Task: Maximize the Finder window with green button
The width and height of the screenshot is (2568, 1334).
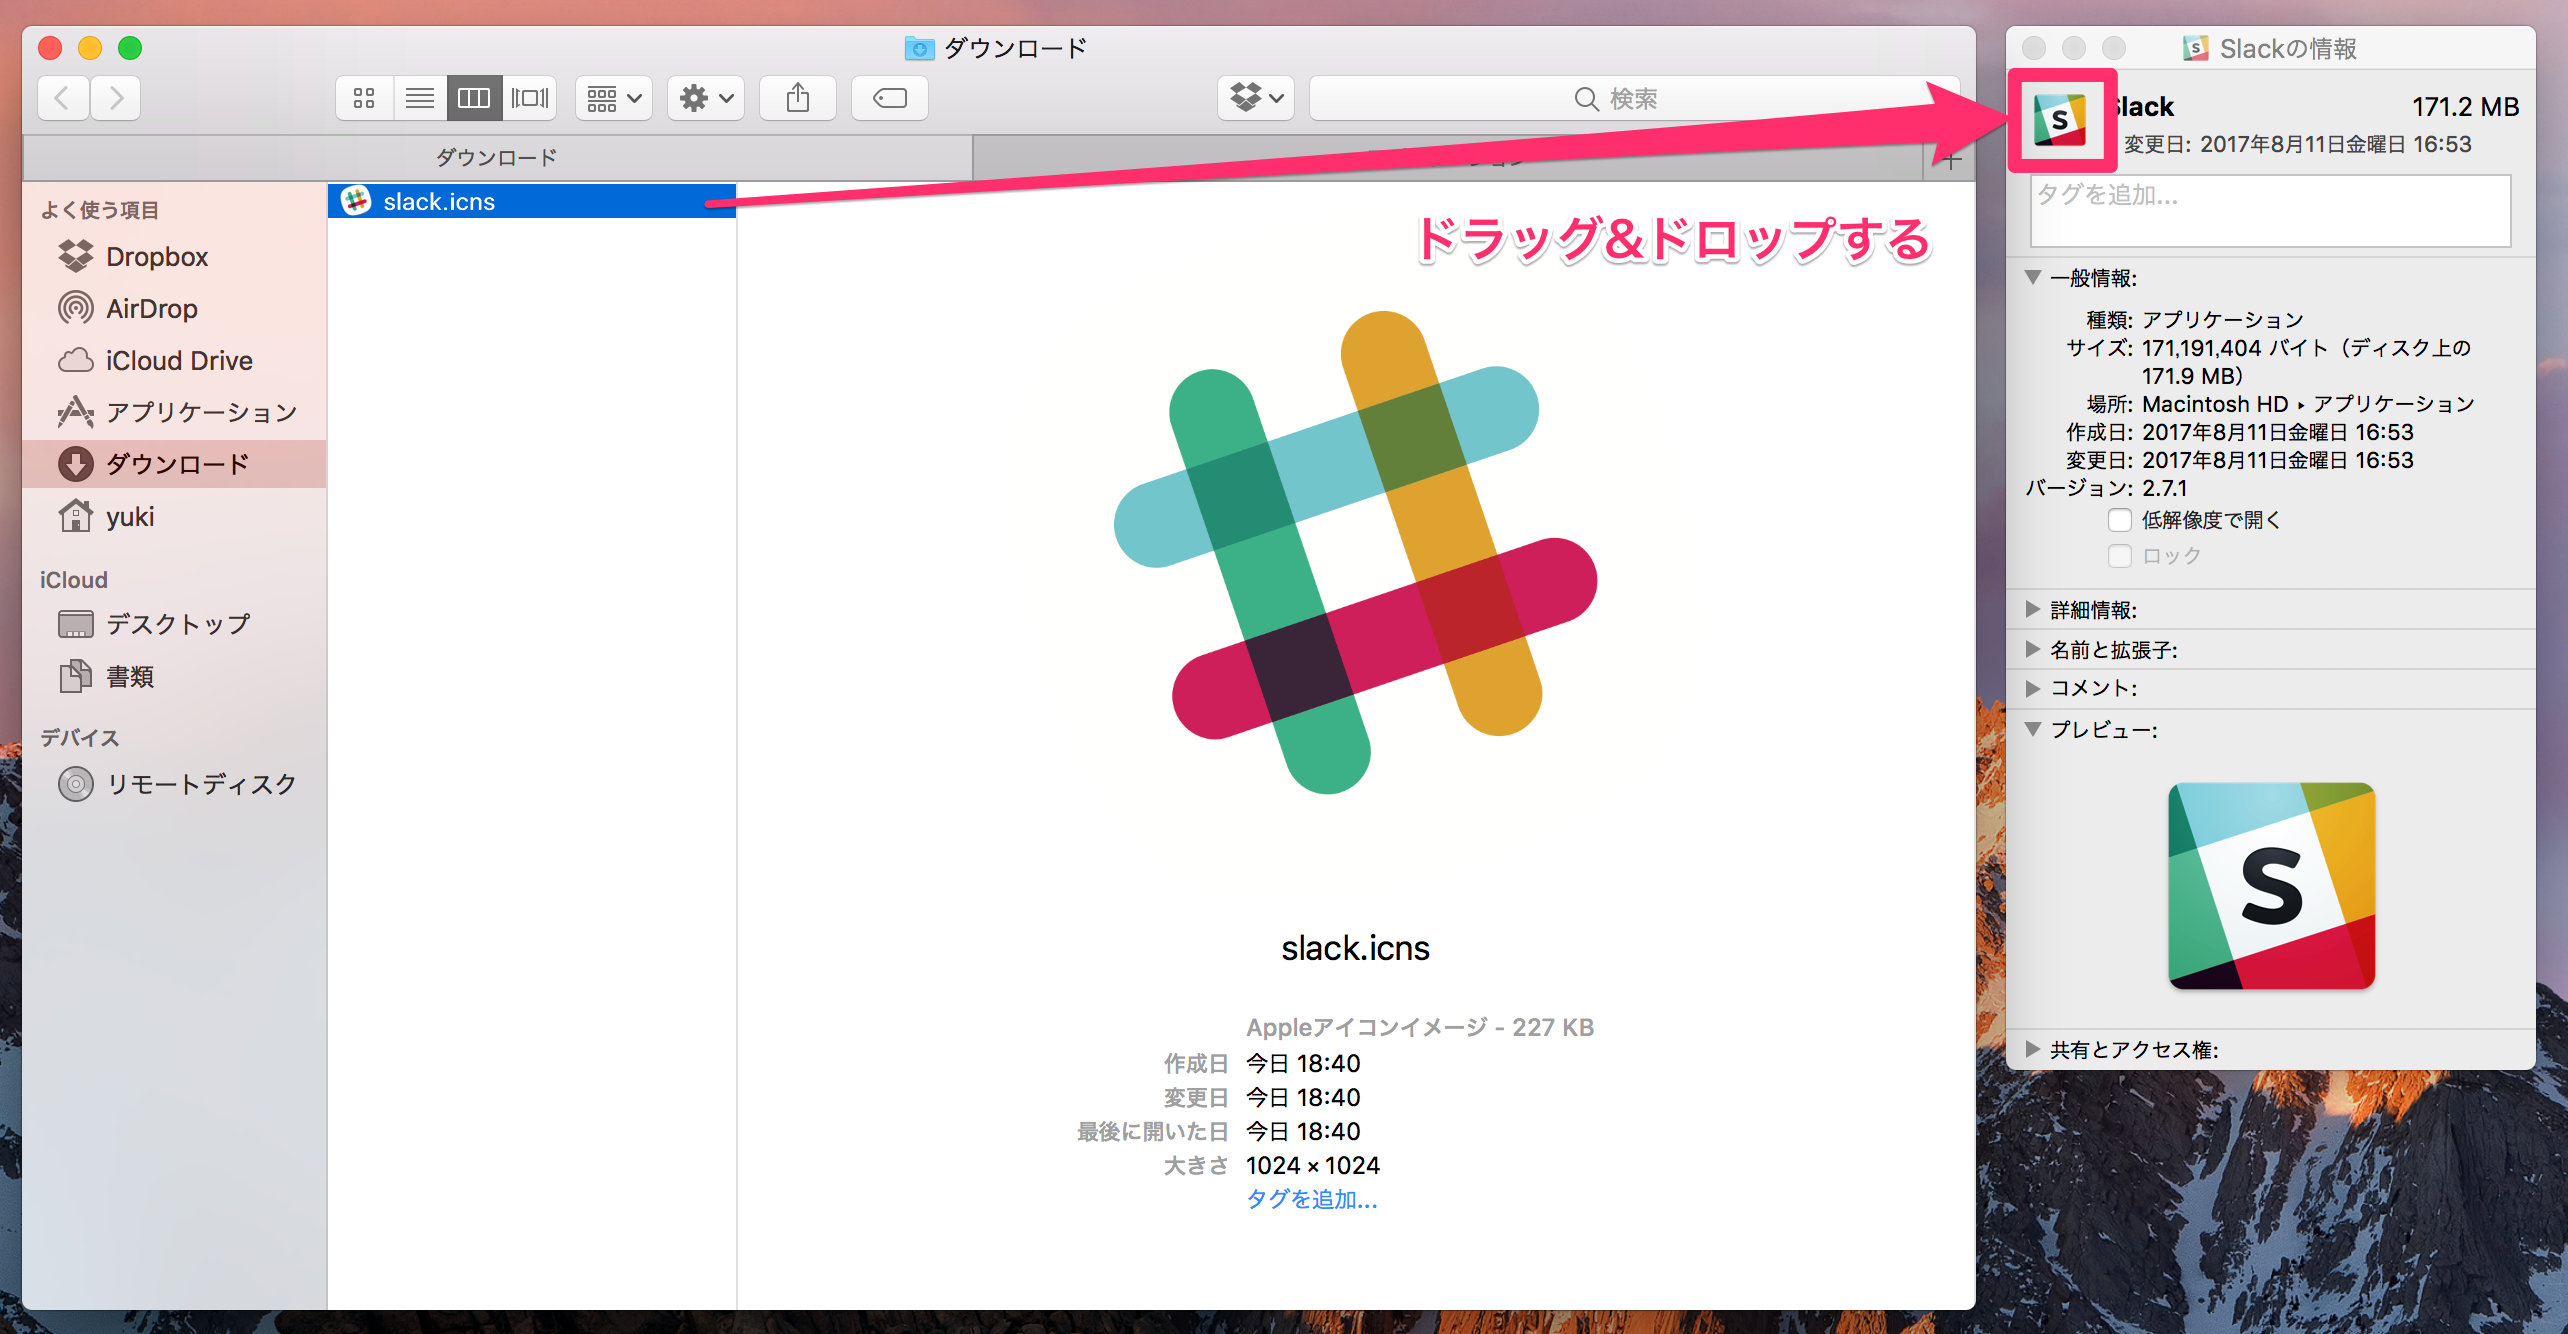Action: tap(130, 48)
